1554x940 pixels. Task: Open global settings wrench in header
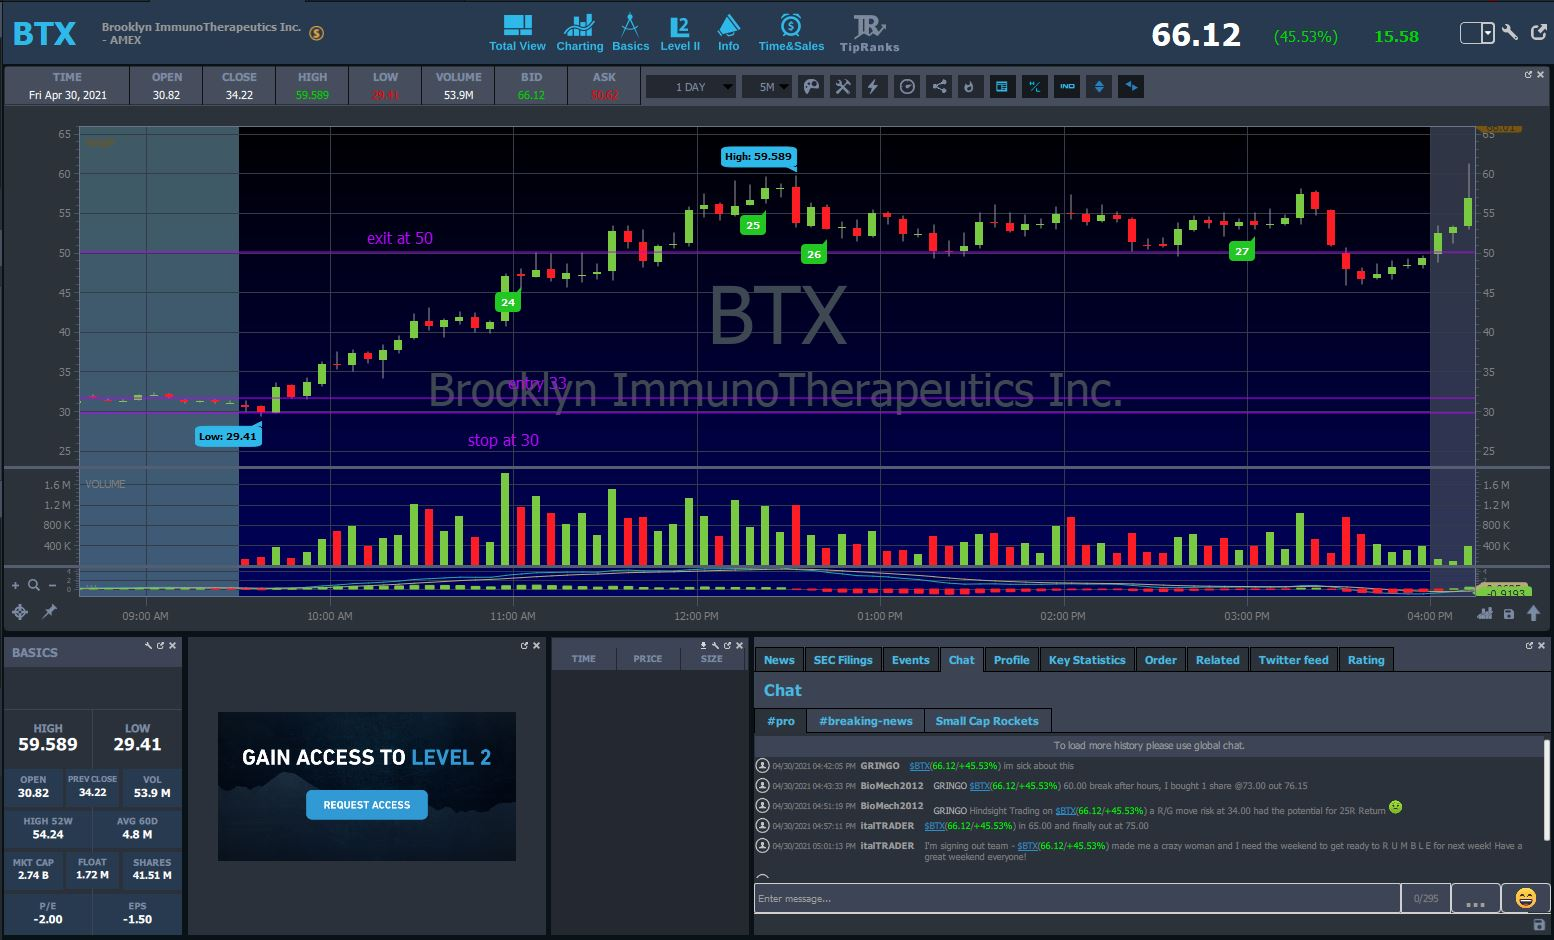[1510, 33]
